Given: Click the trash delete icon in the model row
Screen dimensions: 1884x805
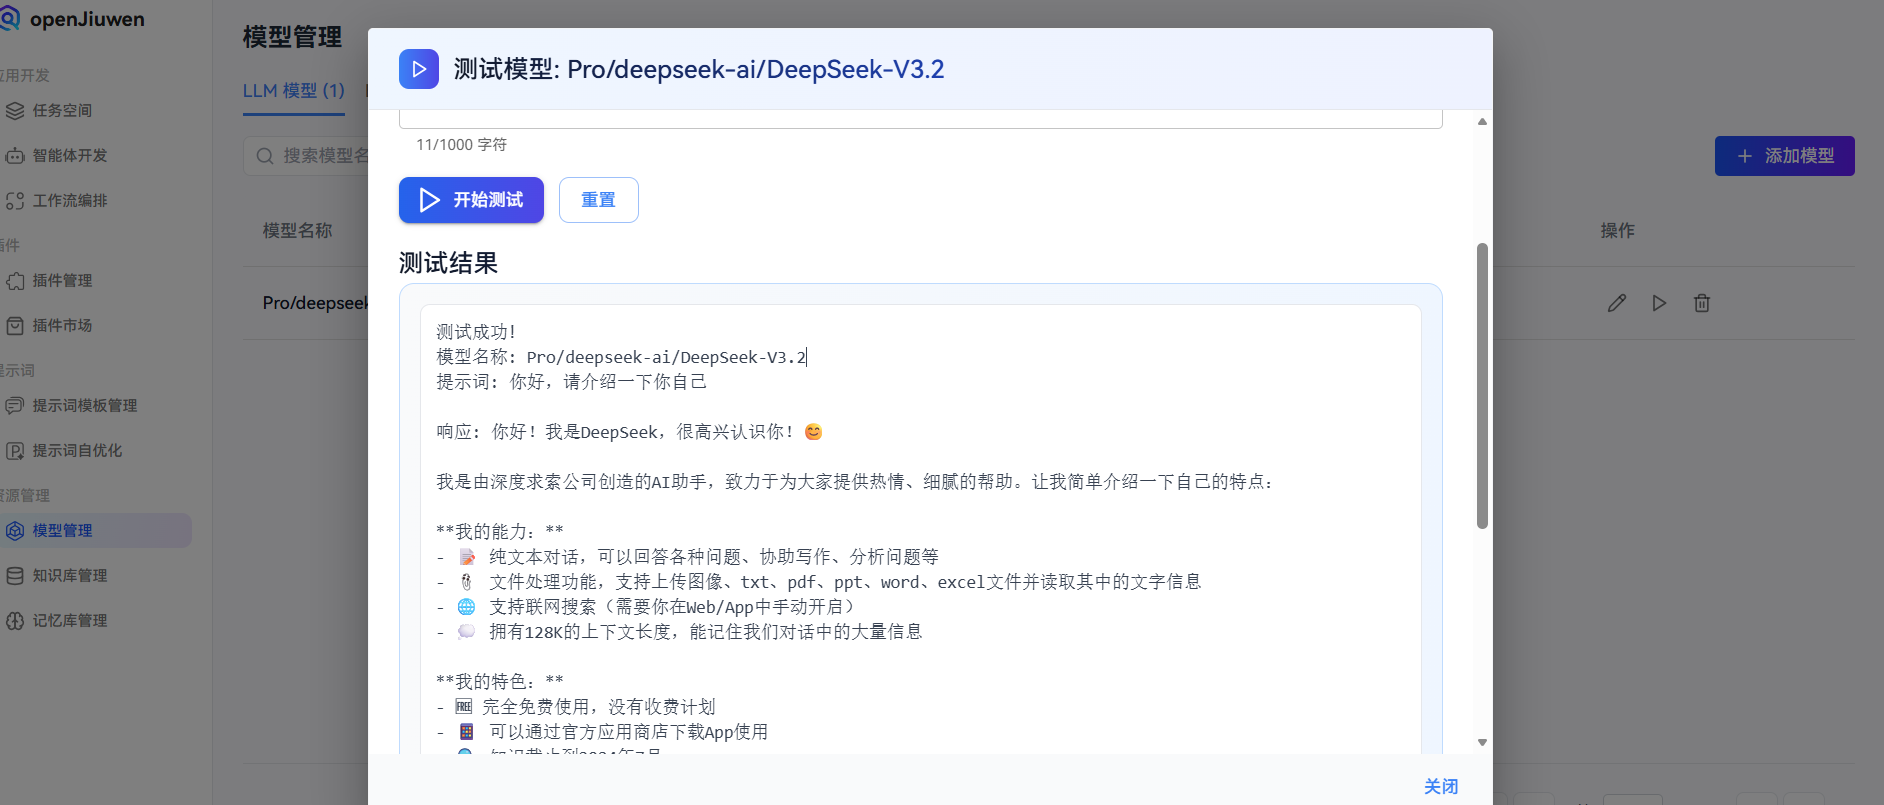Looking at the screenshot, I should point(1702,303).
